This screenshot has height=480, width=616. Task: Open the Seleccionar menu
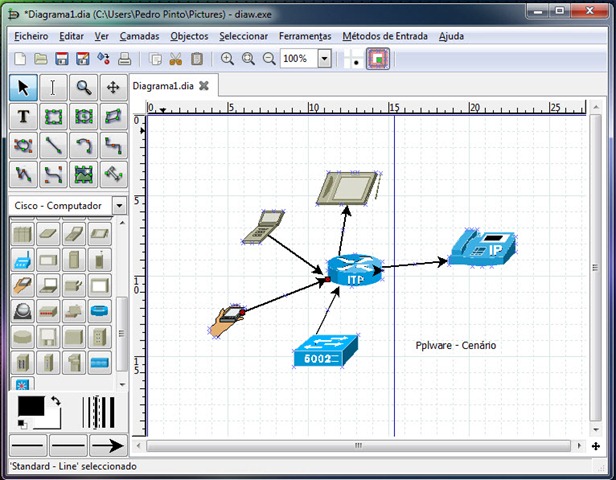pos(244,36)
